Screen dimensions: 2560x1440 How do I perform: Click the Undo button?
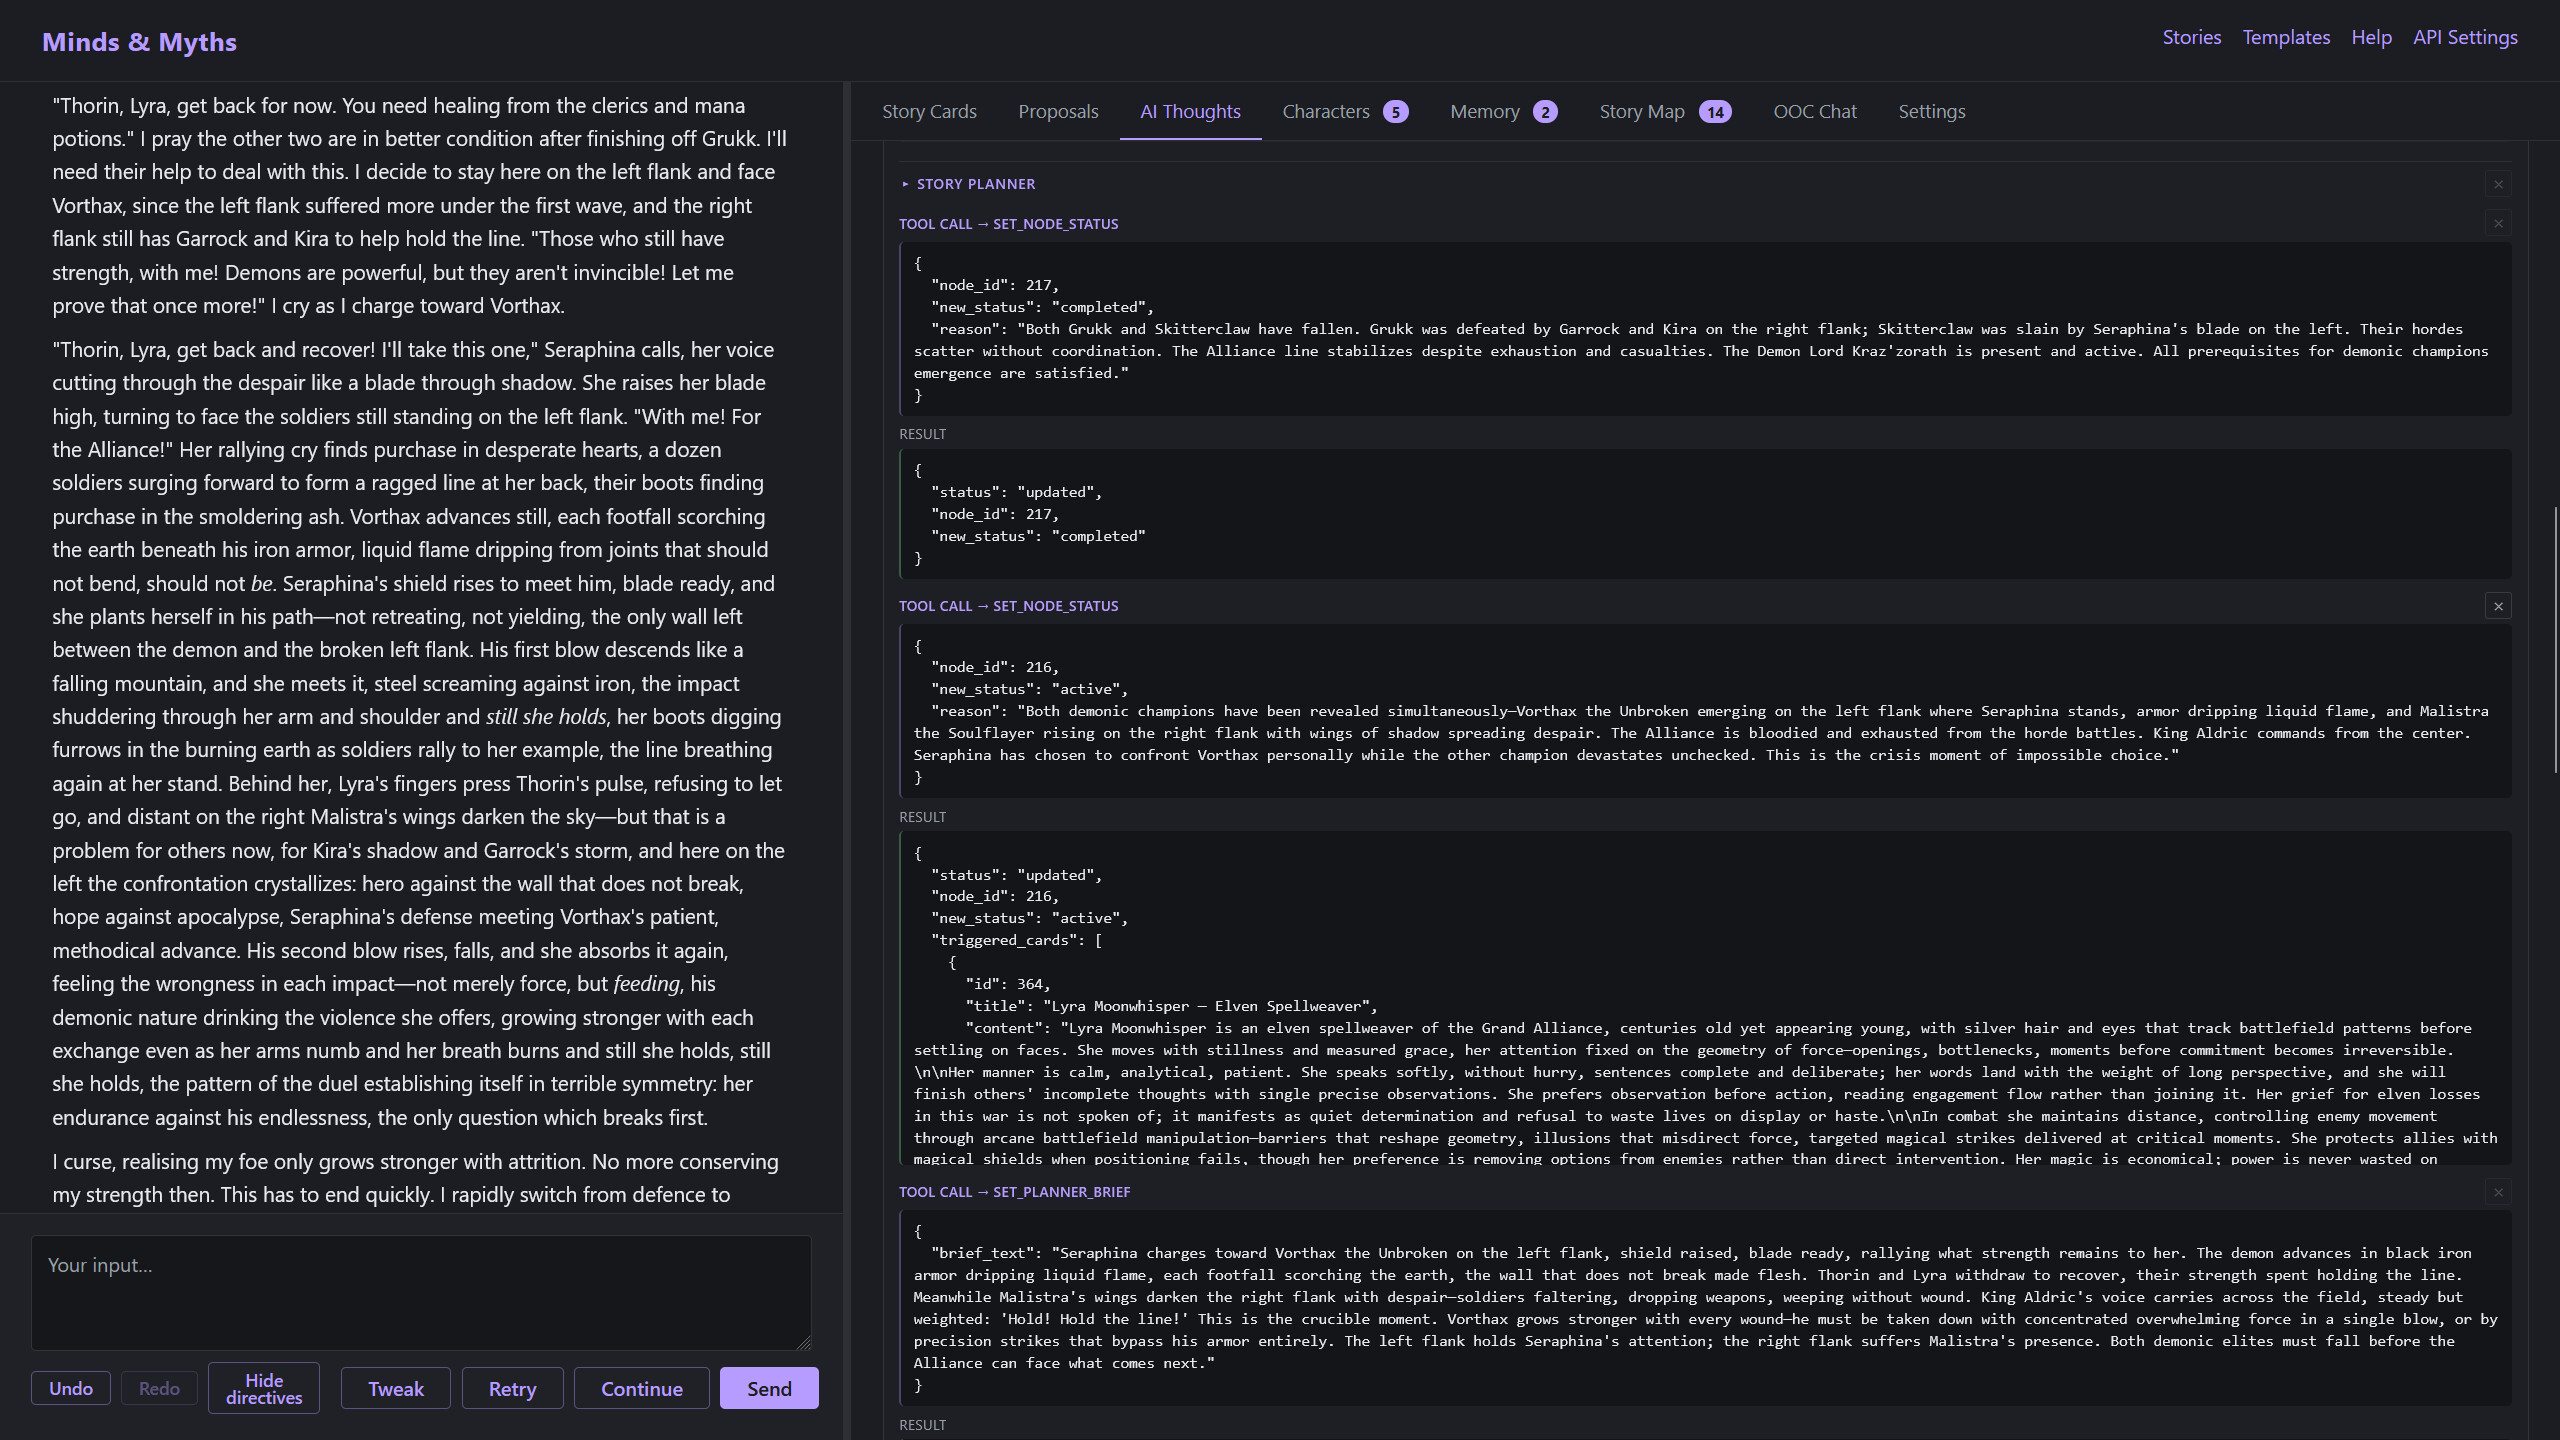click(x=71, y=1388)
